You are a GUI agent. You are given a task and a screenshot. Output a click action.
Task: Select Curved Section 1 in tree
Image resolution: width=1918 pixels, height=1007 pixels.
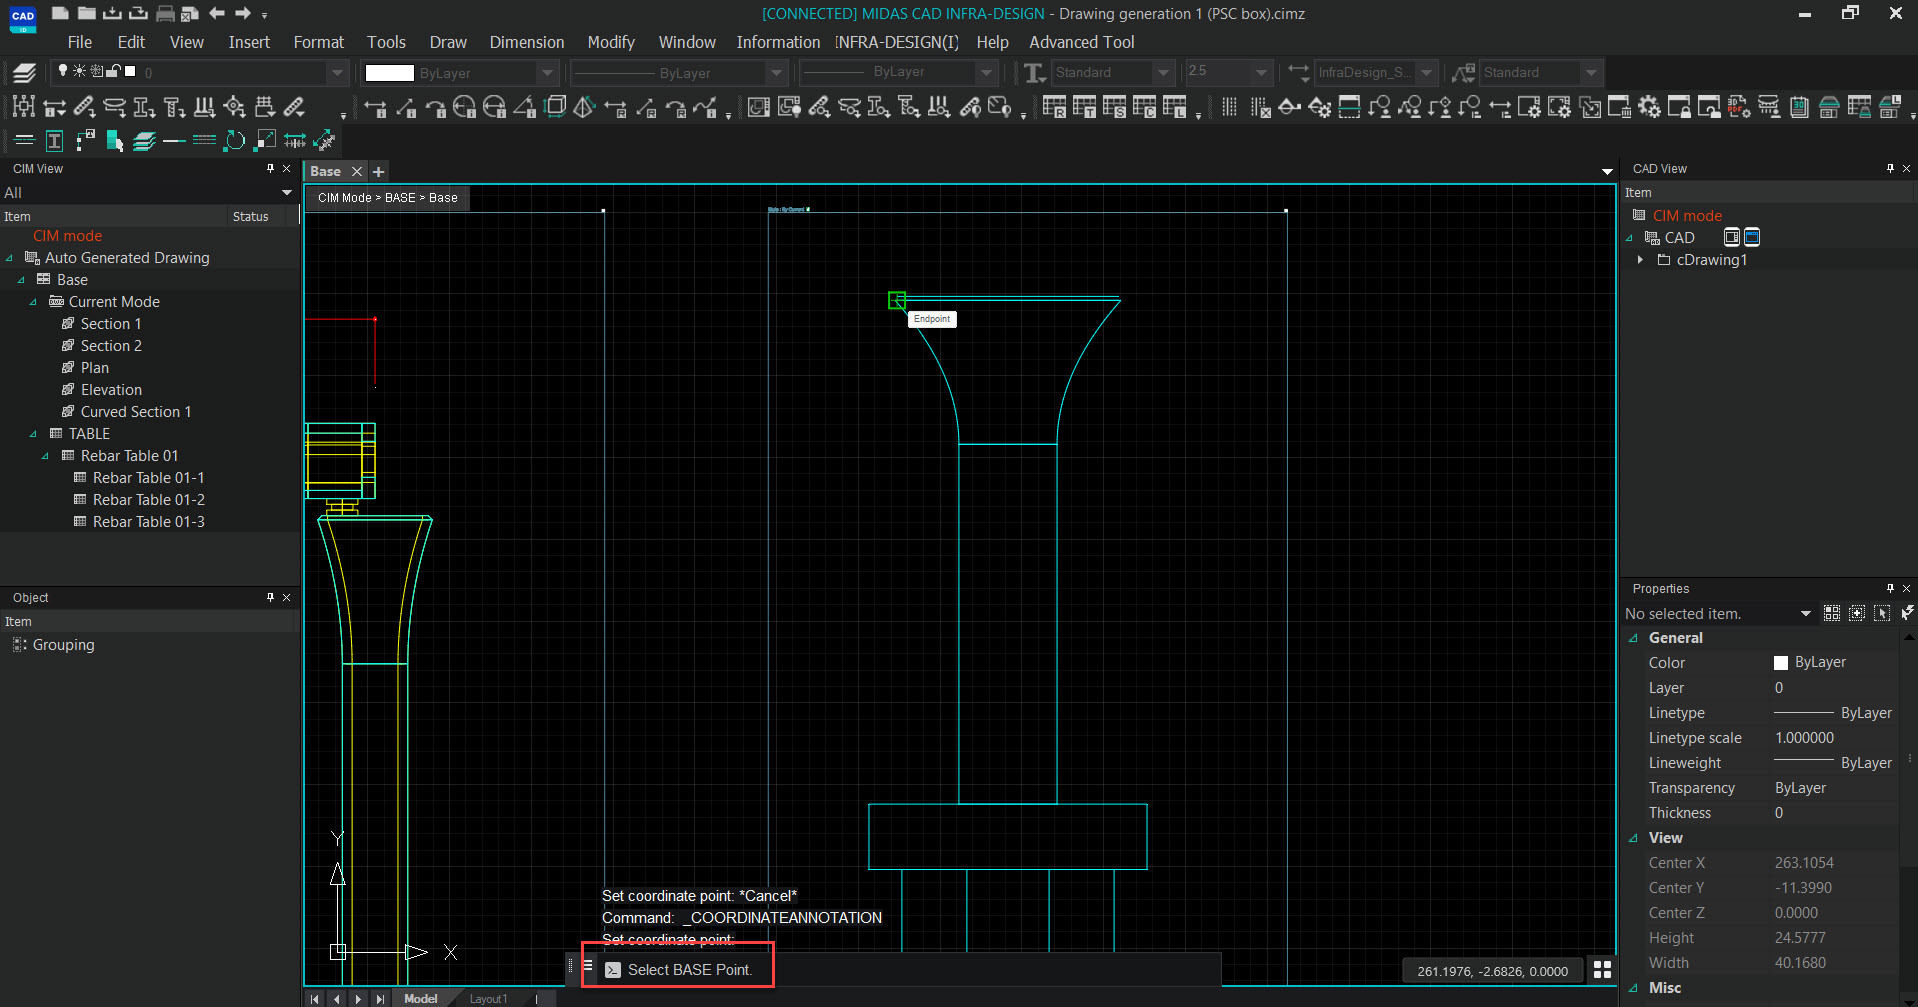(136, 412)
